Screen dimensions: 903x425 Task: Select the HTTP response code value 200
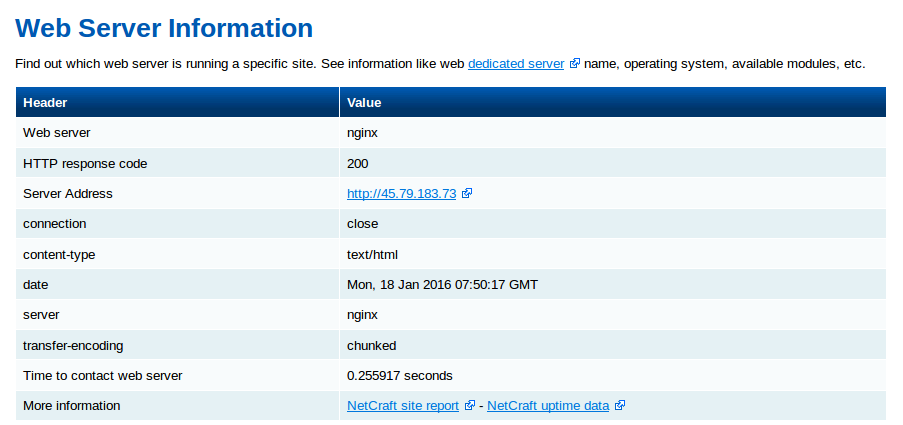pyautogui.click(x=358, y=163)
